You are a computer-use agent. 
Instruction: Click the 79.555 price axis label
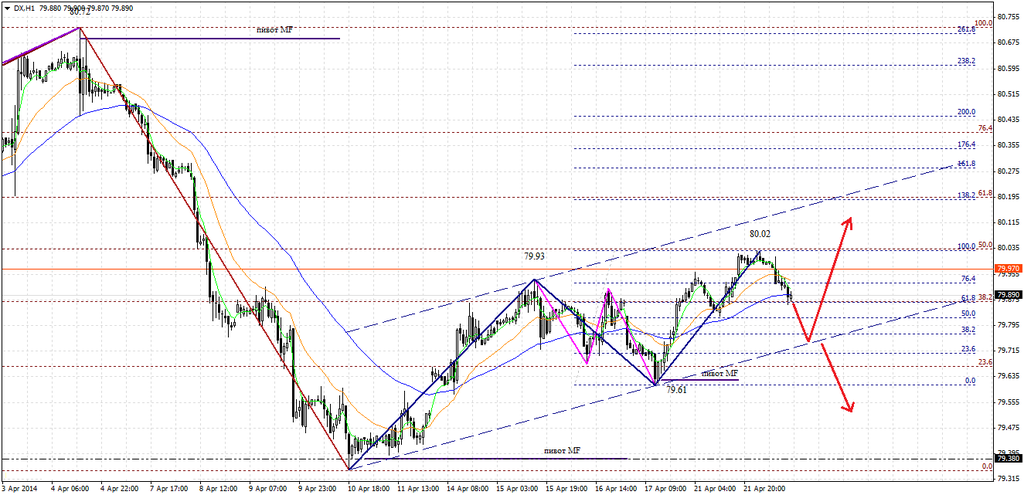(x=1006, y=402)
